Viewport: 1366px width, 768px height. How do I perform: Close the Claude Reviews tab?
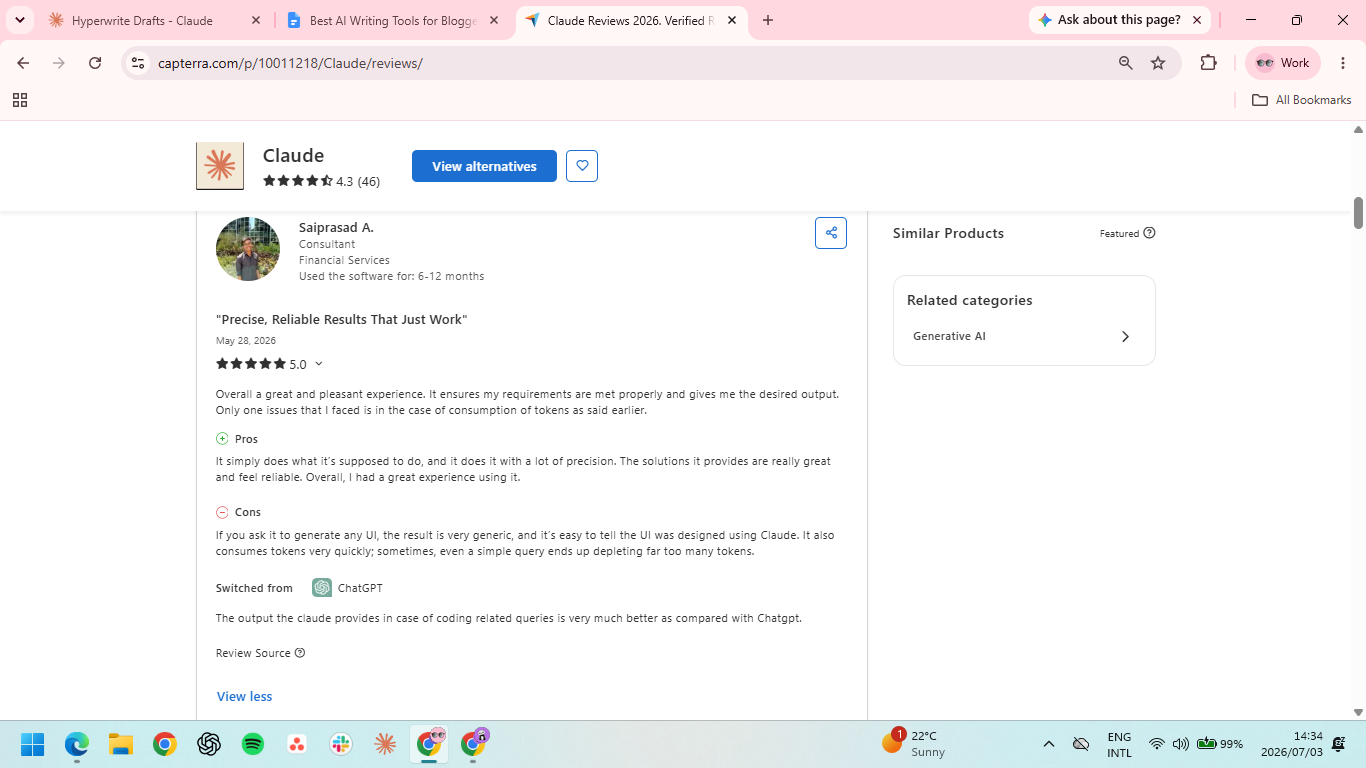[732, 20]
